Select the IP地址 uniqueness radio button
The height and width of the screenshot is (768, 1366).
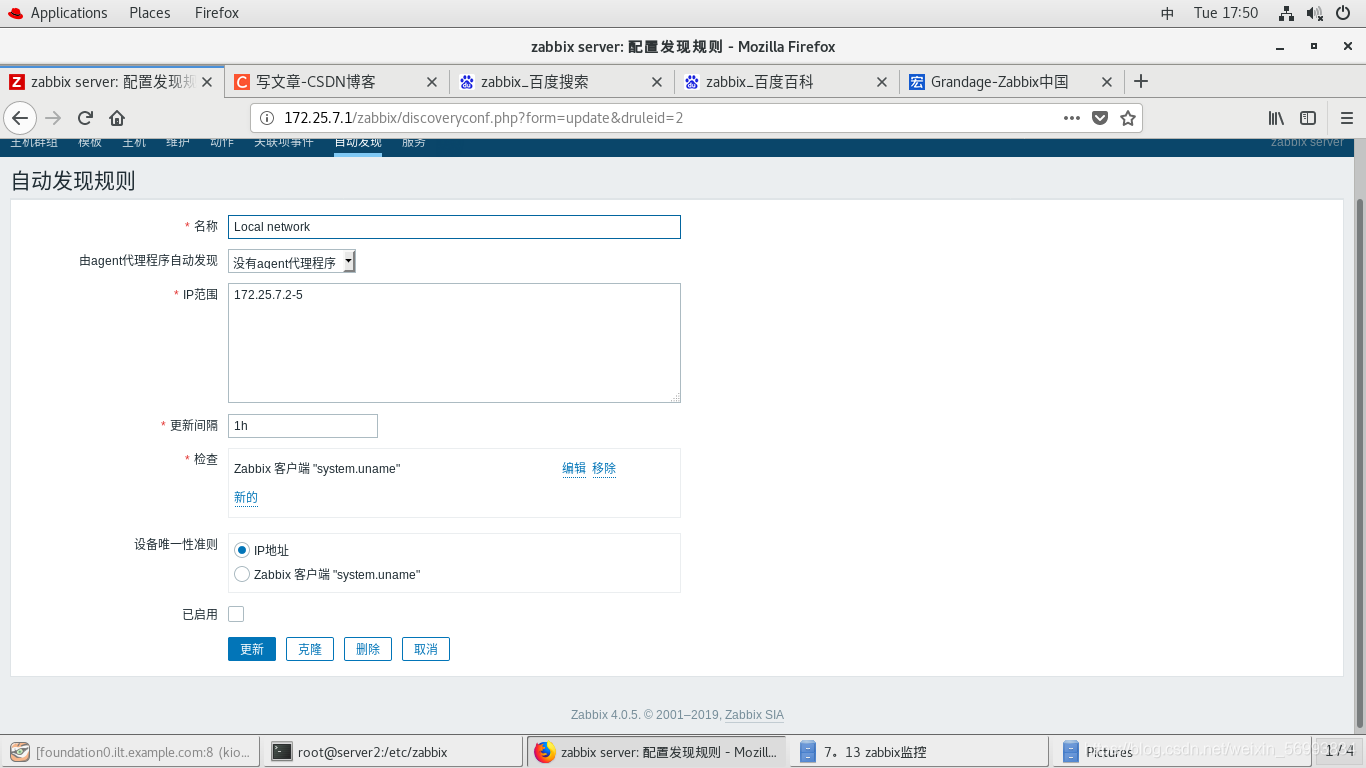pyautogui.click(x=241, y=550)
